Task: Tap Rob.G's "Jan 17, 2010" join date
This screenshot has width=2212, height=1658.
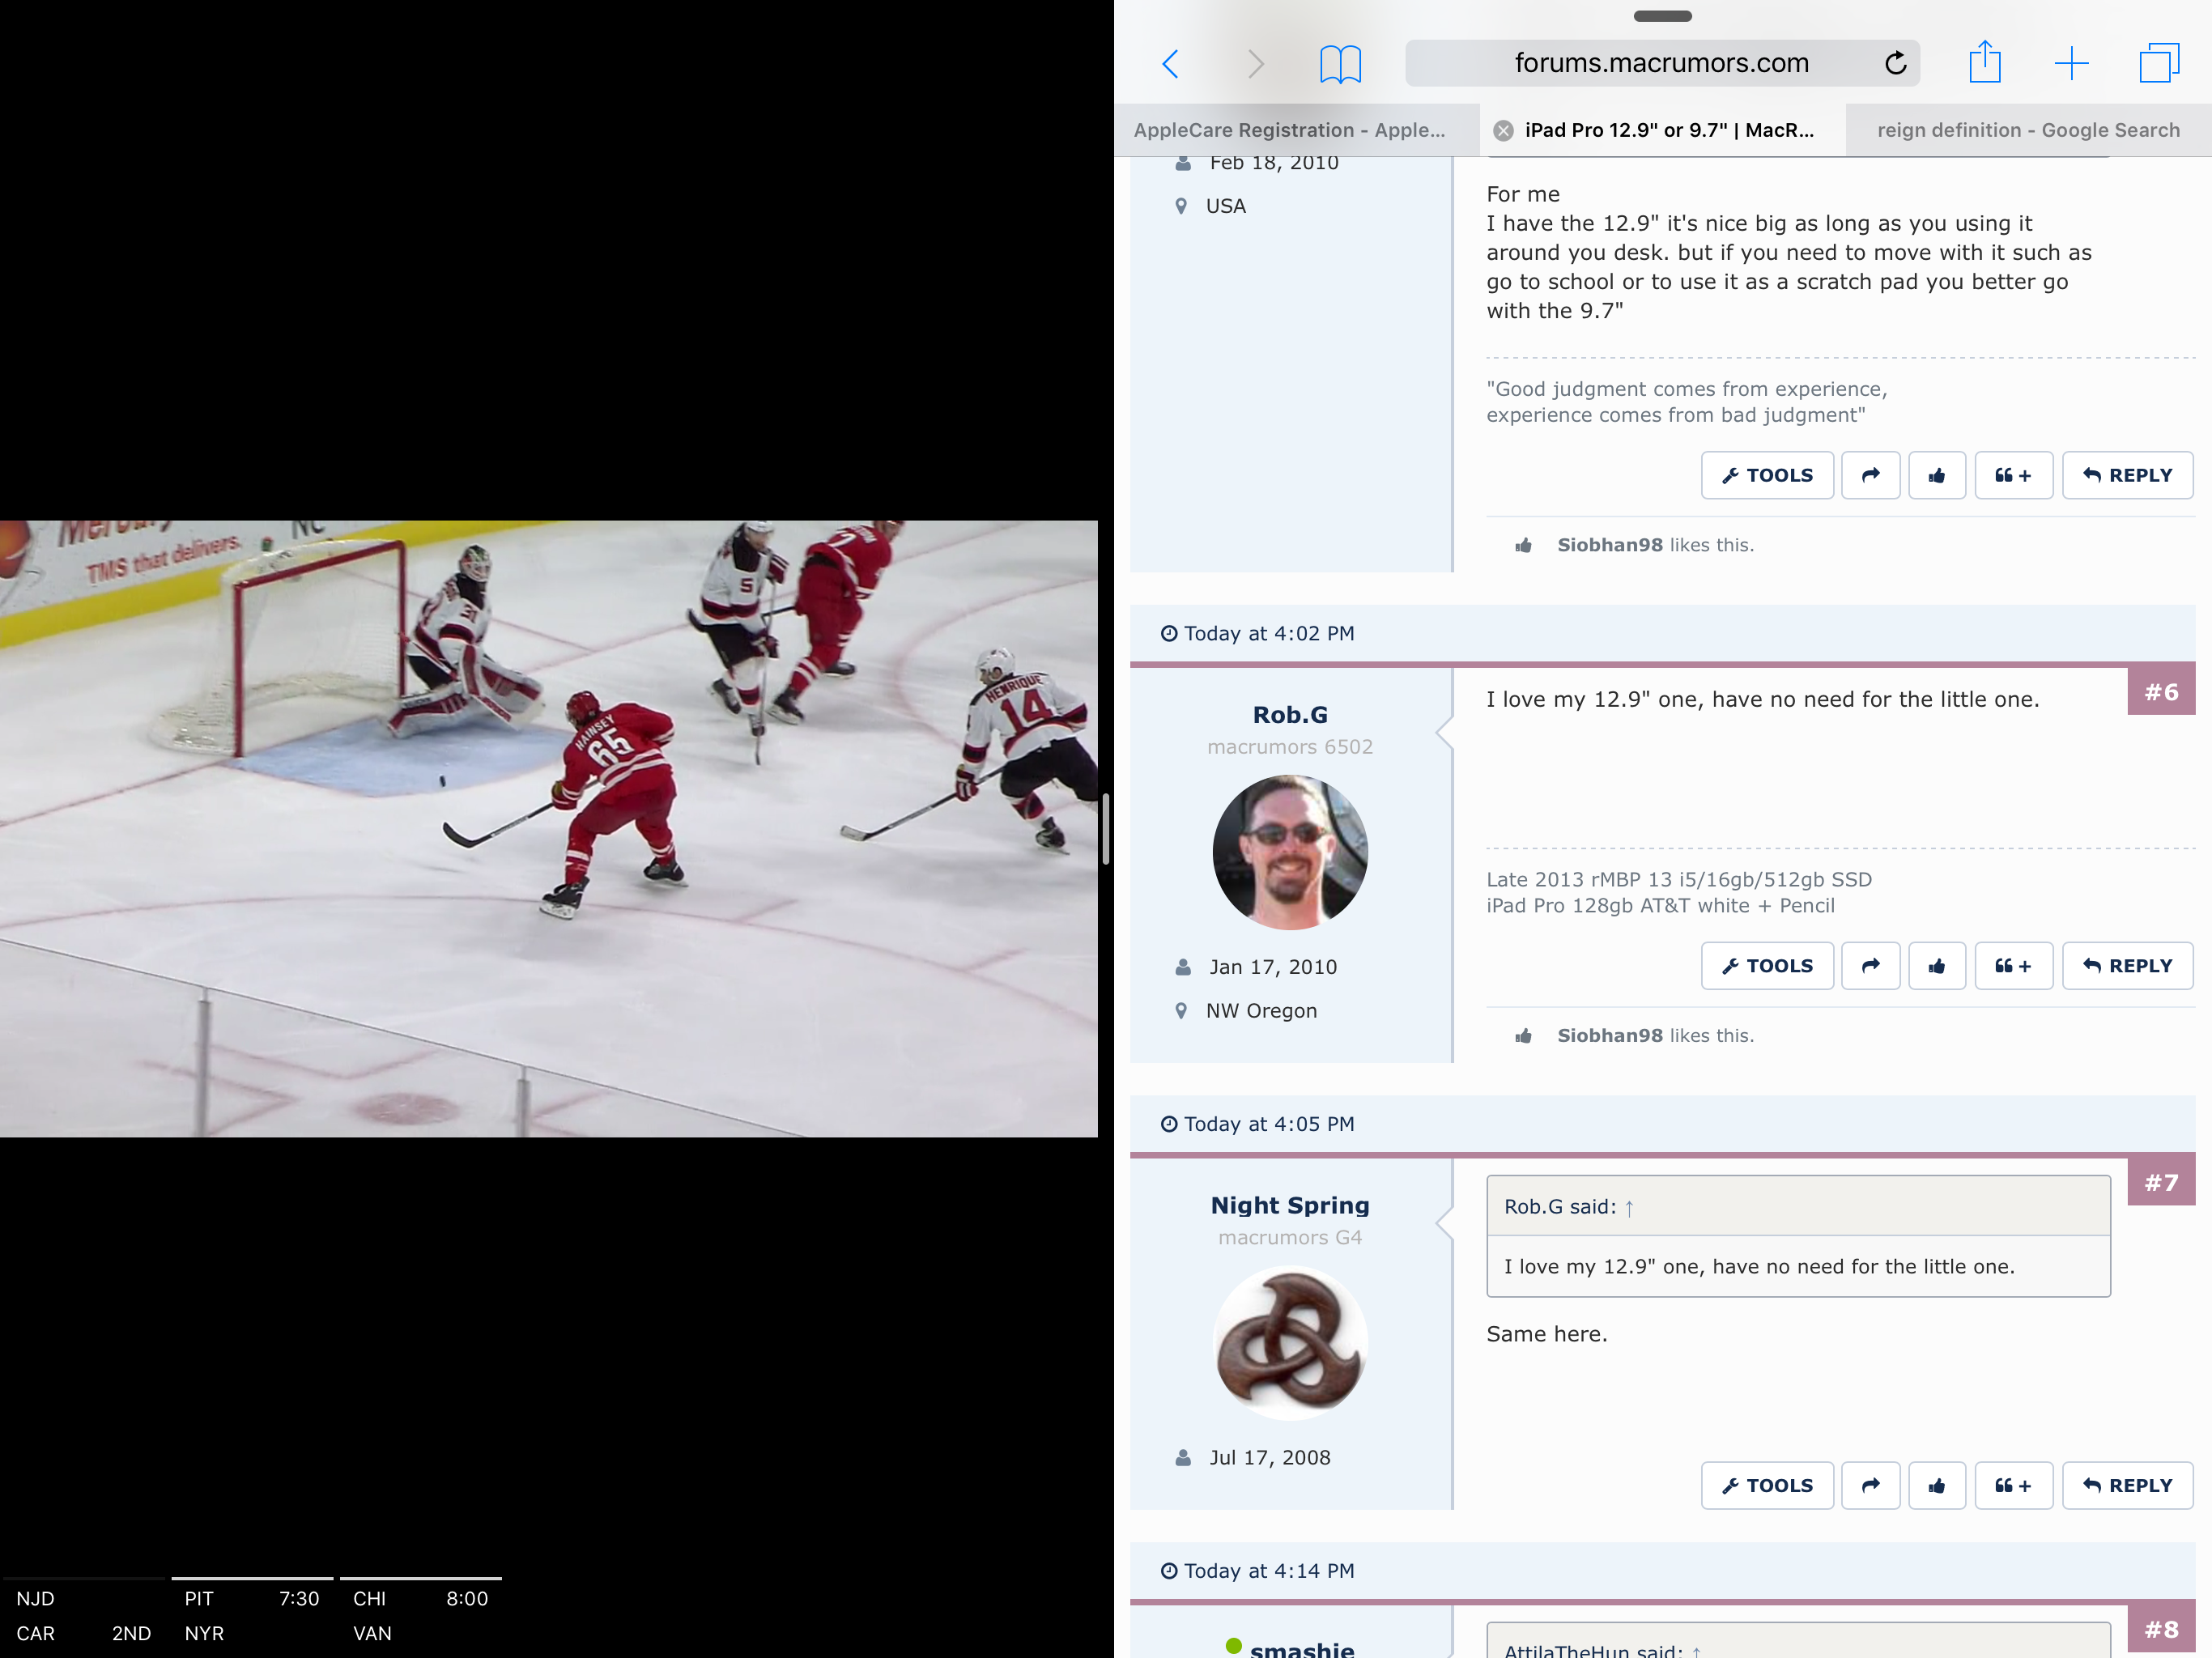Action: click(1272, 967)
